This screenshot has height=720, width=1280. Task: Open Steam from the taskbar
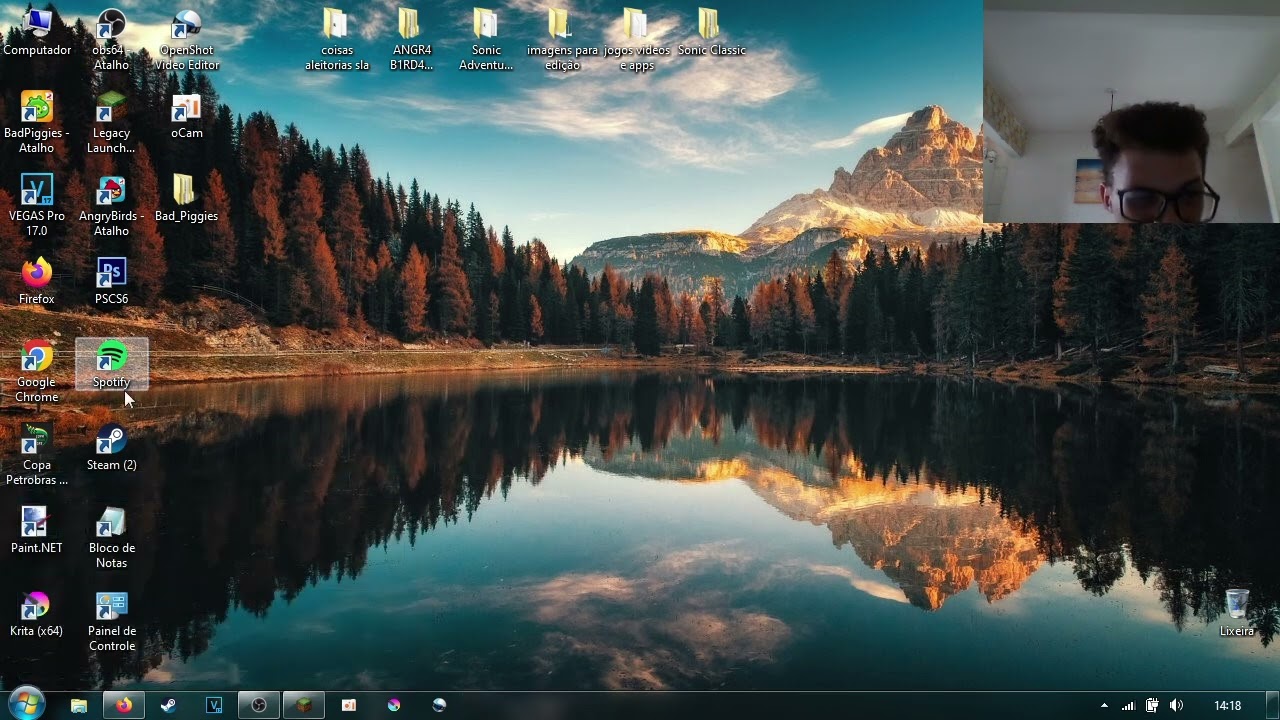[168, 705]
